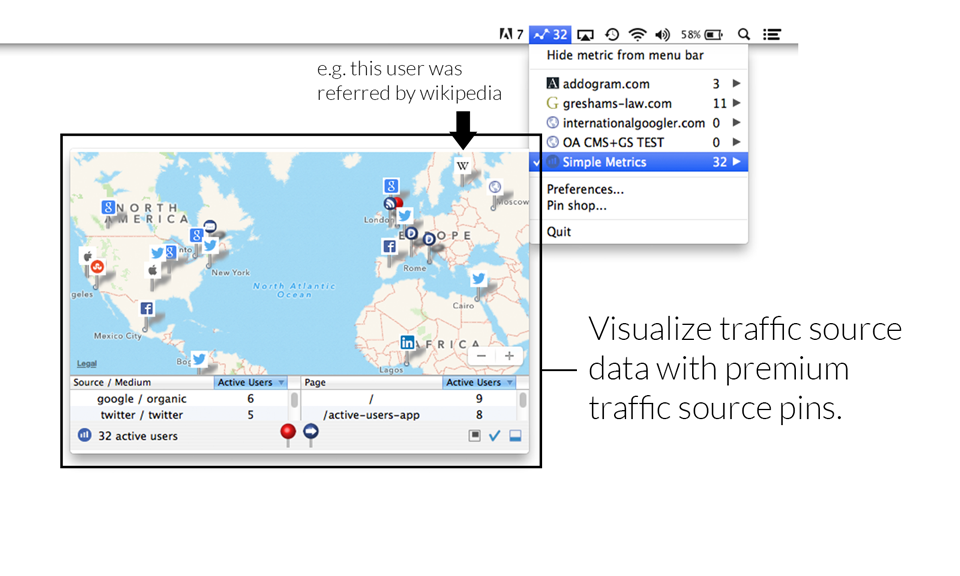This screenshot has height=576, width=960.
Task: Click the red pin icon in the bottom bar
Action: pos(288,432)
